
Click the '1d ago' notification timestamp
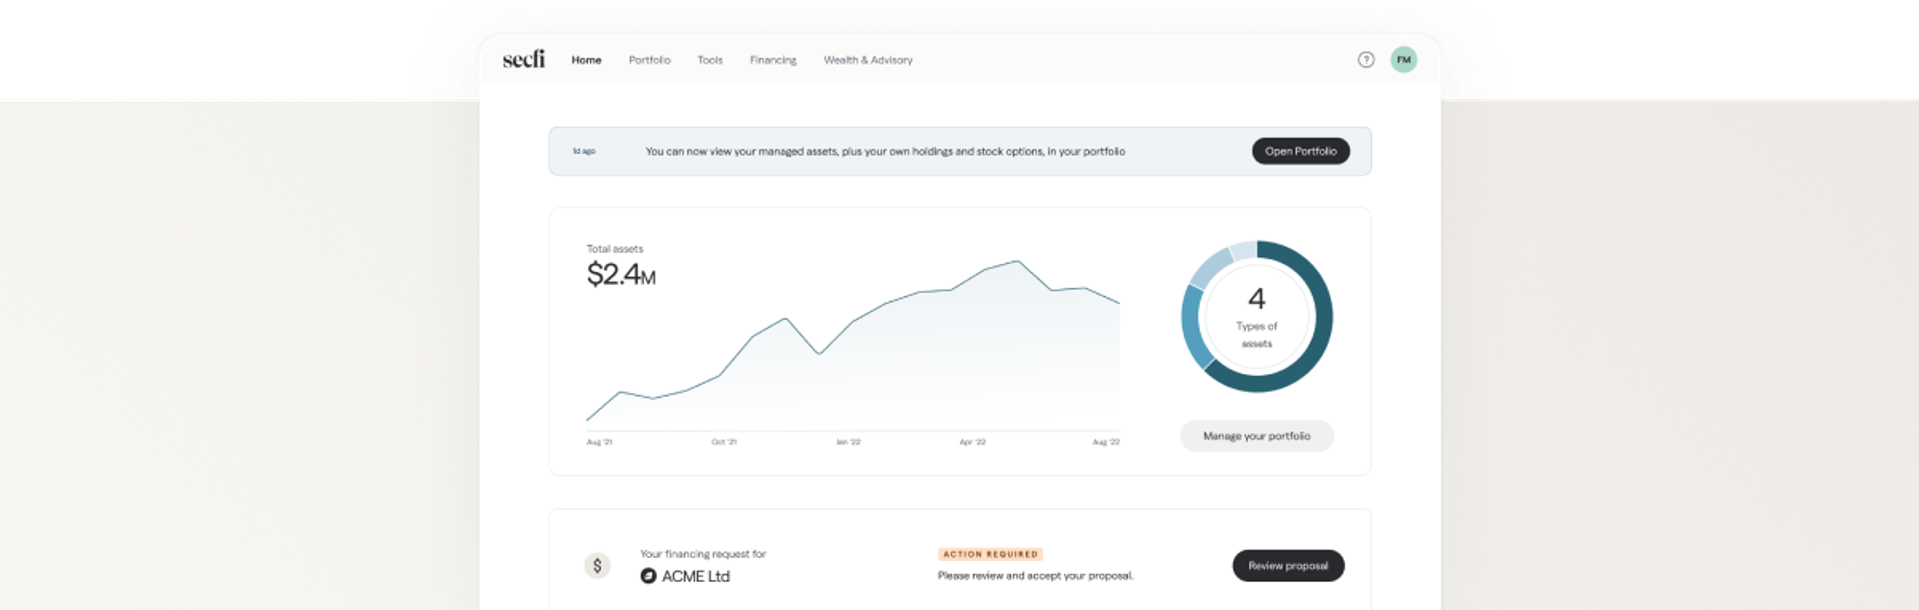[x=584, y=152]
